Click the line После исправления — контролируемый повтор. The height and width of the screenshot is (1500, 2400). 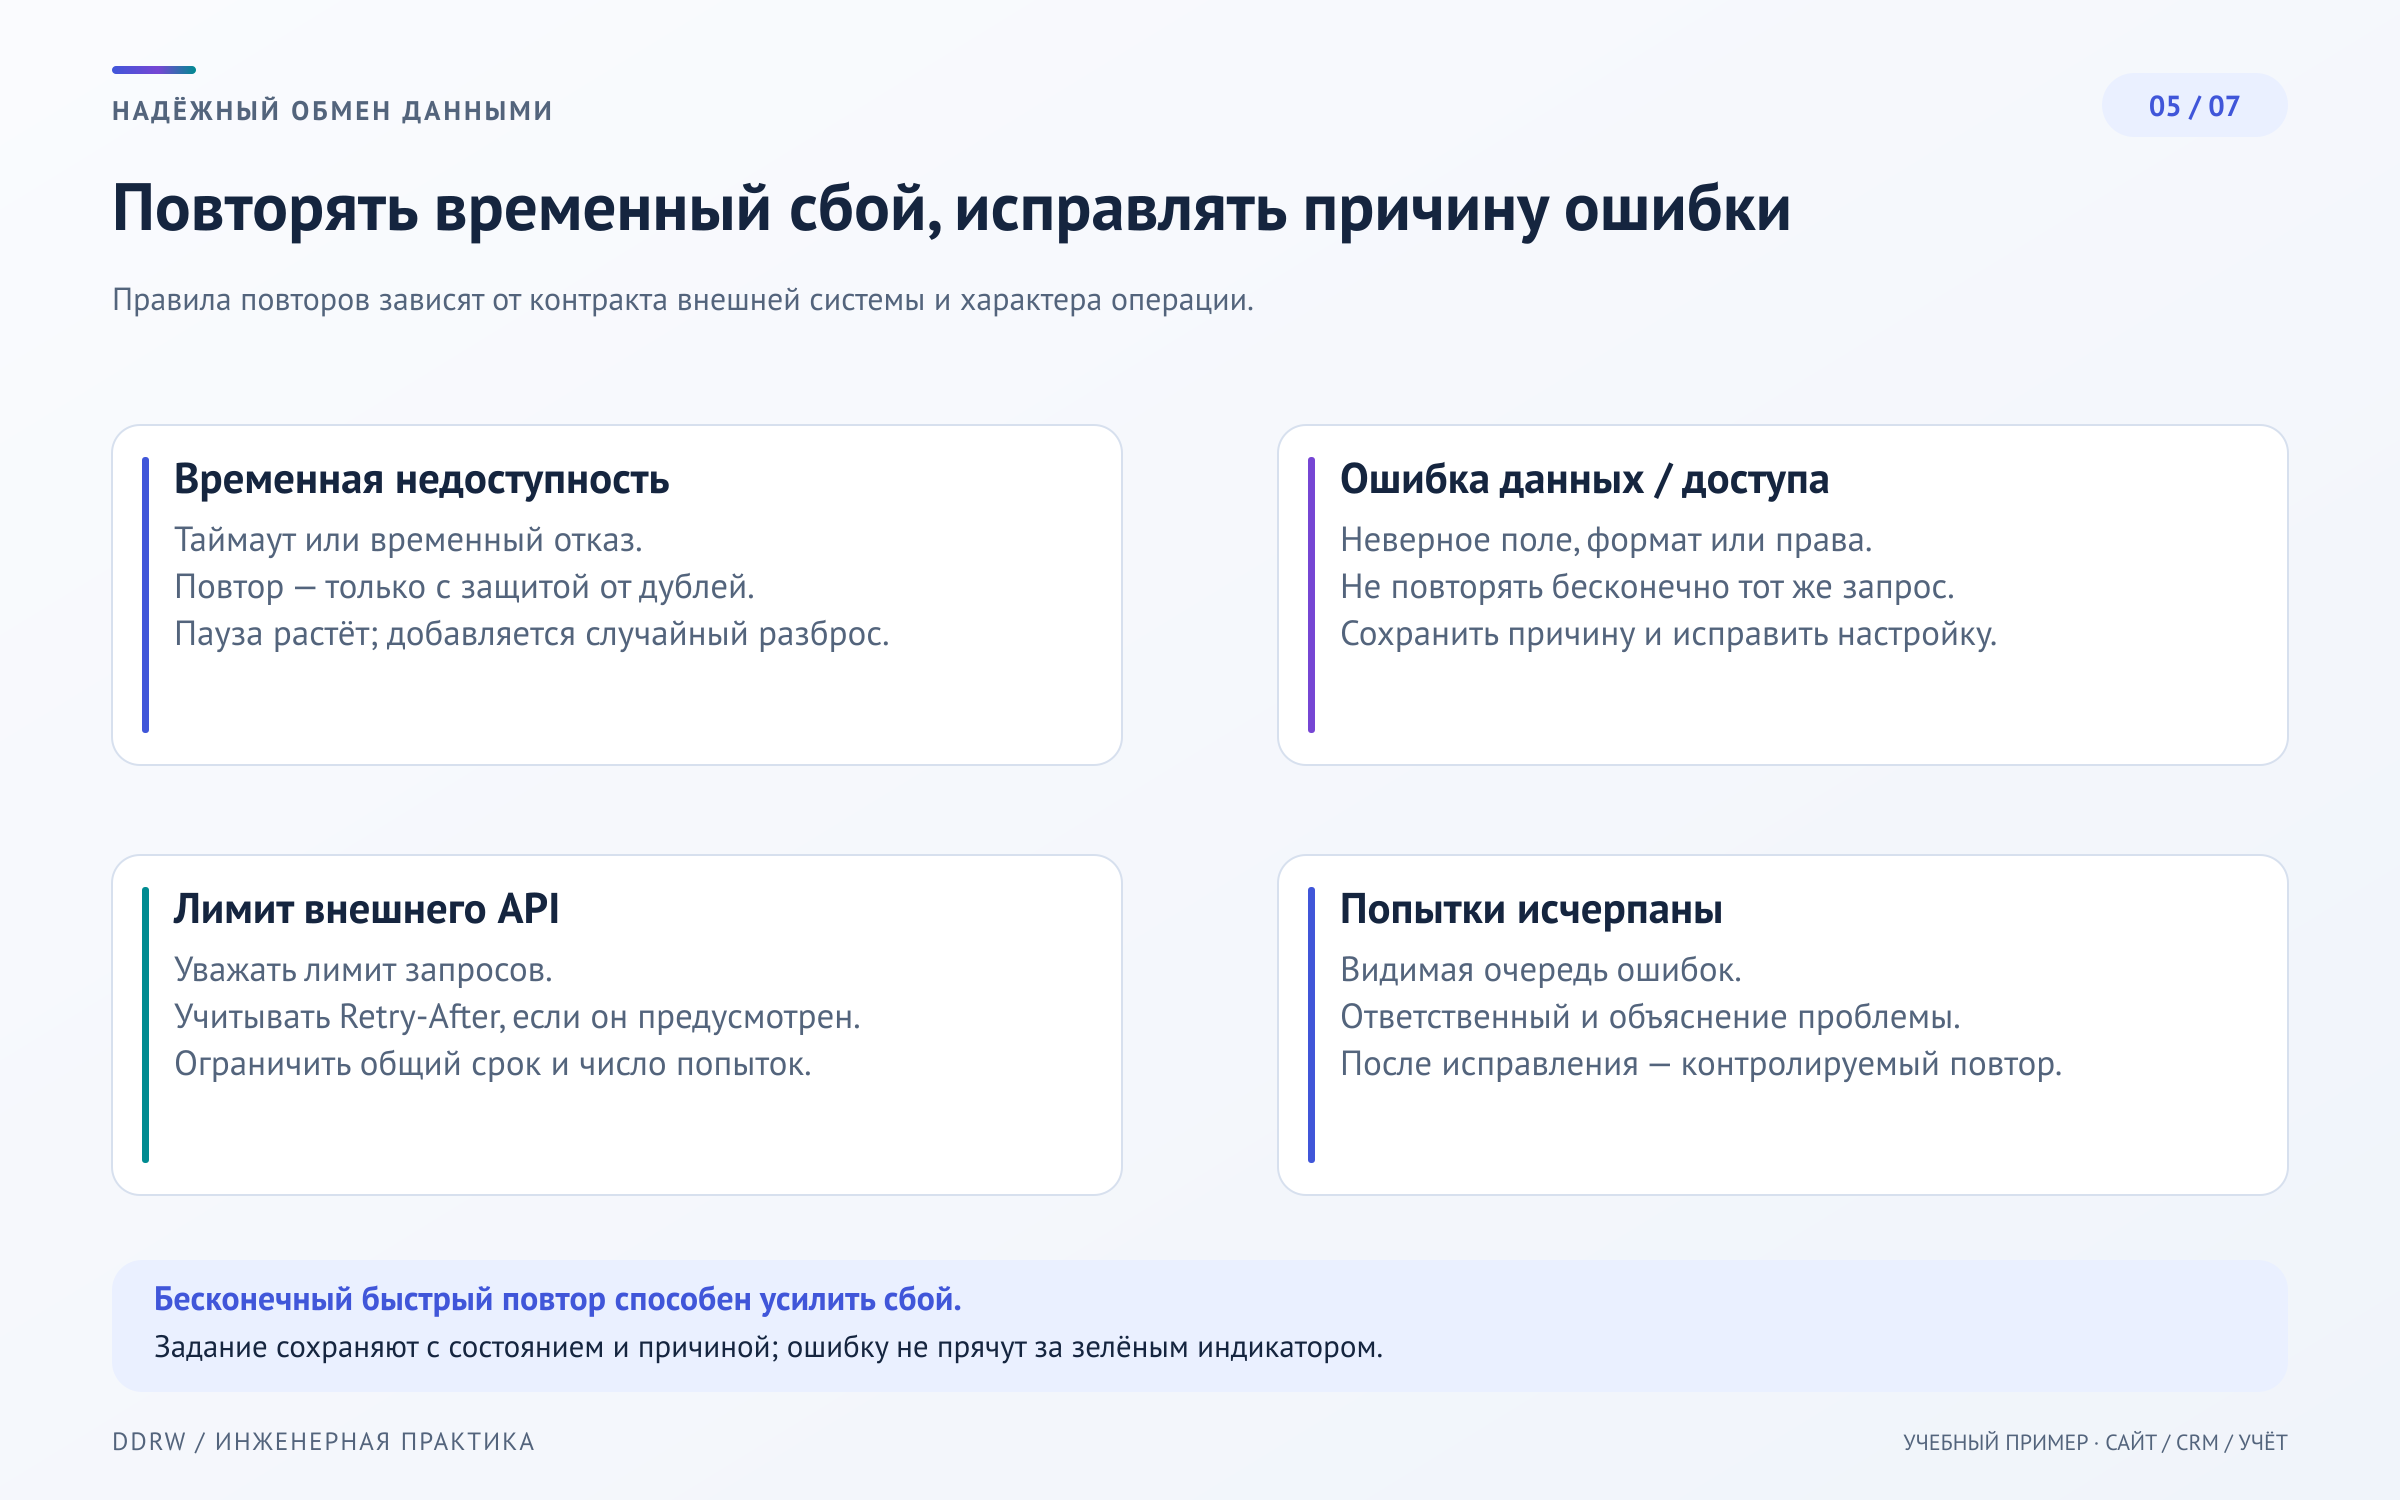click(1701, 1064)
